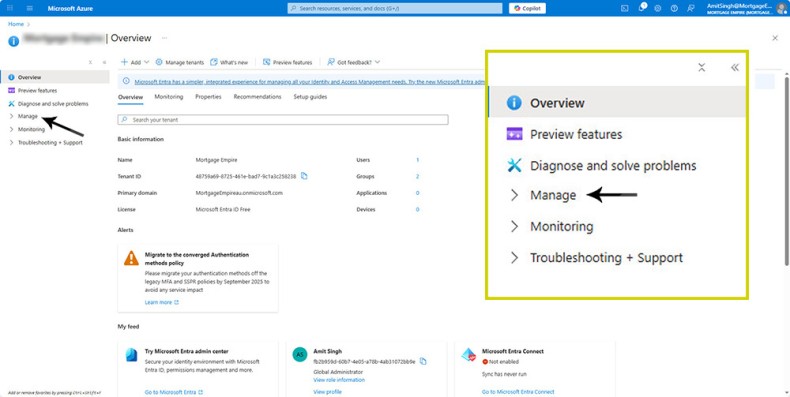The width and height of the screenshot is (790, 397).
Task: Click Go to Microsoft Entra link
Action: point(174,392)
